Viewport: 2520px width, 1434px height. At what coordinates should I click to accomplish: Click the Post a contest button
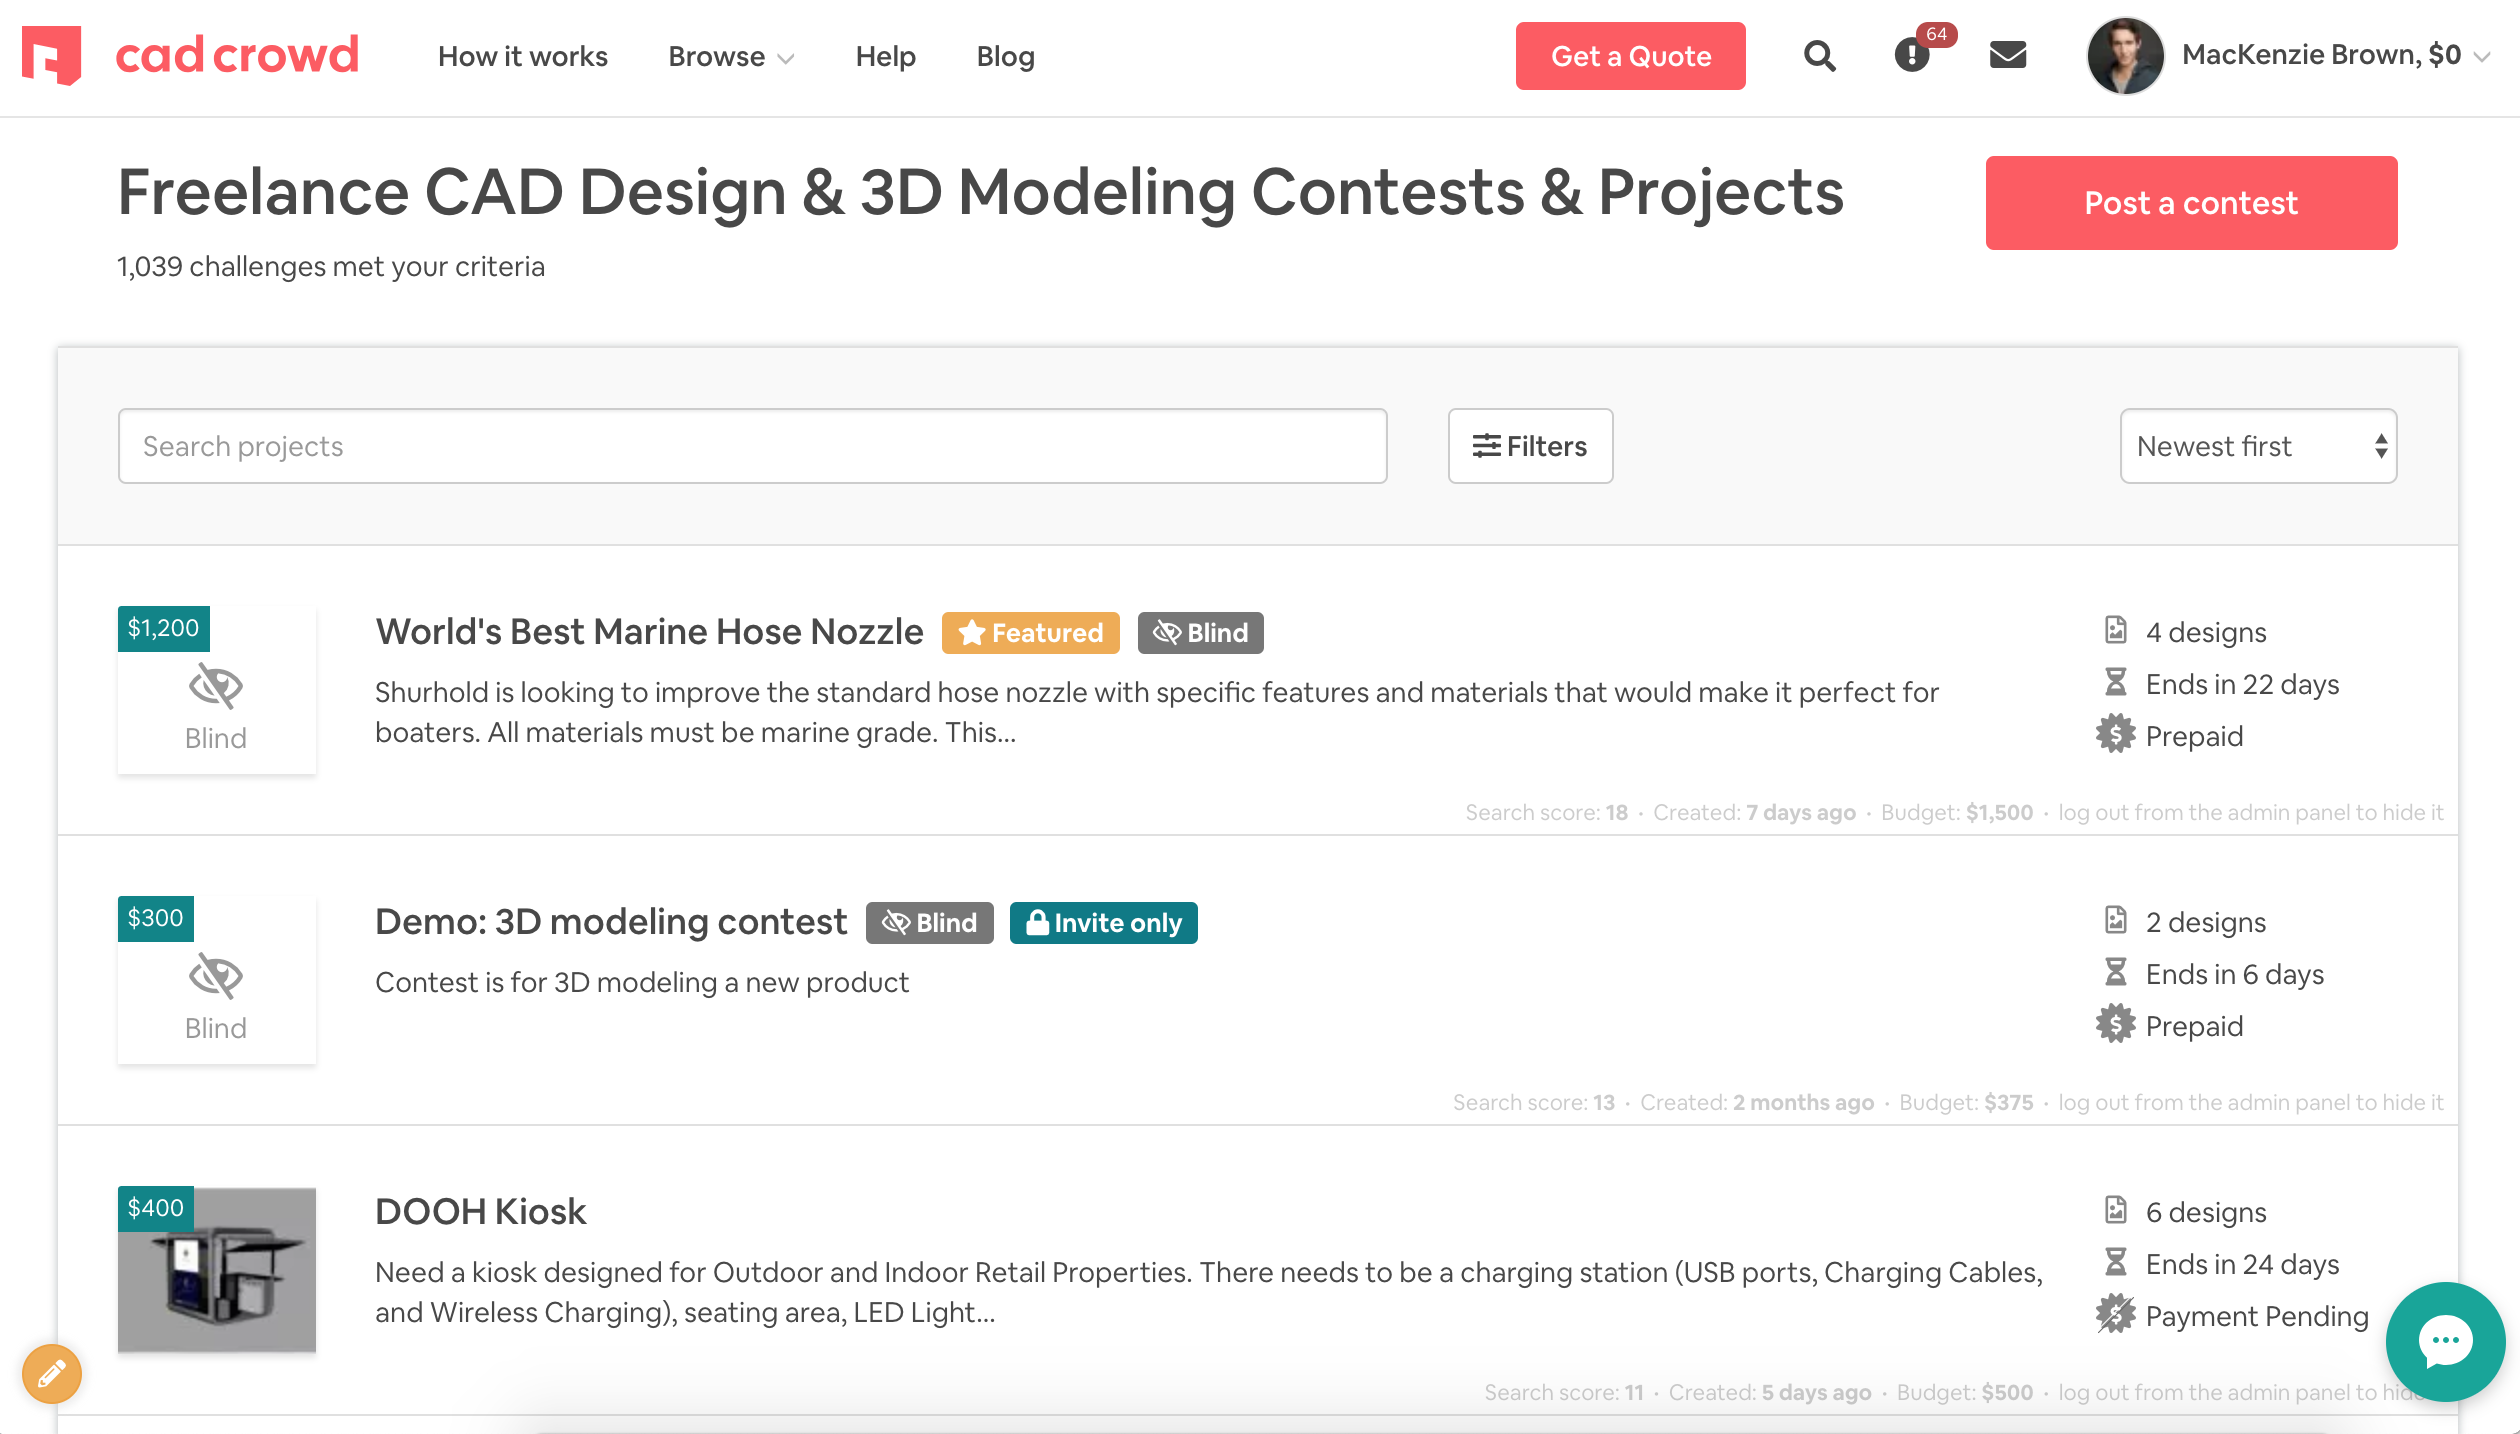pos(2191,203)
